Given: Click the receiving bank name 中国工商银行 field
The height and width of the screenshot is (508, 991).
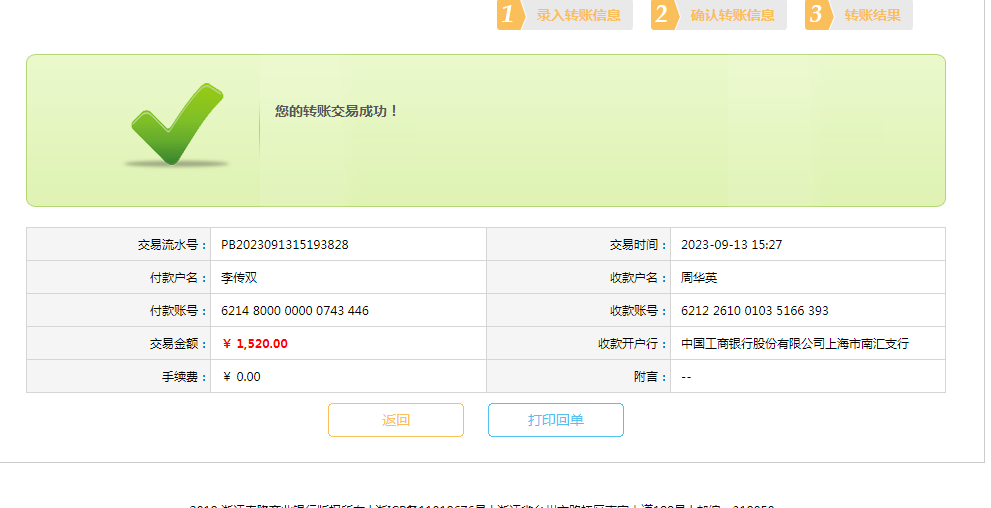Looking at the screenshot, I should click(794, 344).
